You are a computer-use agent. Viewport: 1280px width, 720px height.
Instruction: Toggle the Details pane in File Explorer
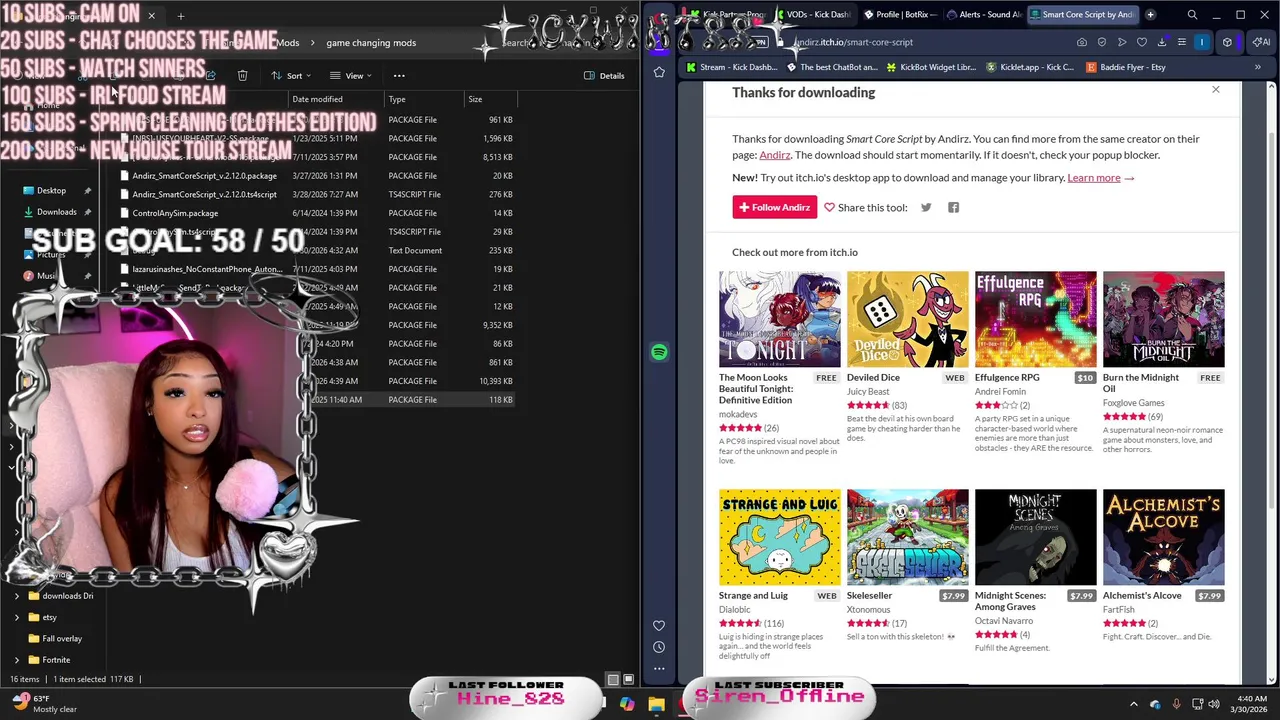click(x=605, y=75)
